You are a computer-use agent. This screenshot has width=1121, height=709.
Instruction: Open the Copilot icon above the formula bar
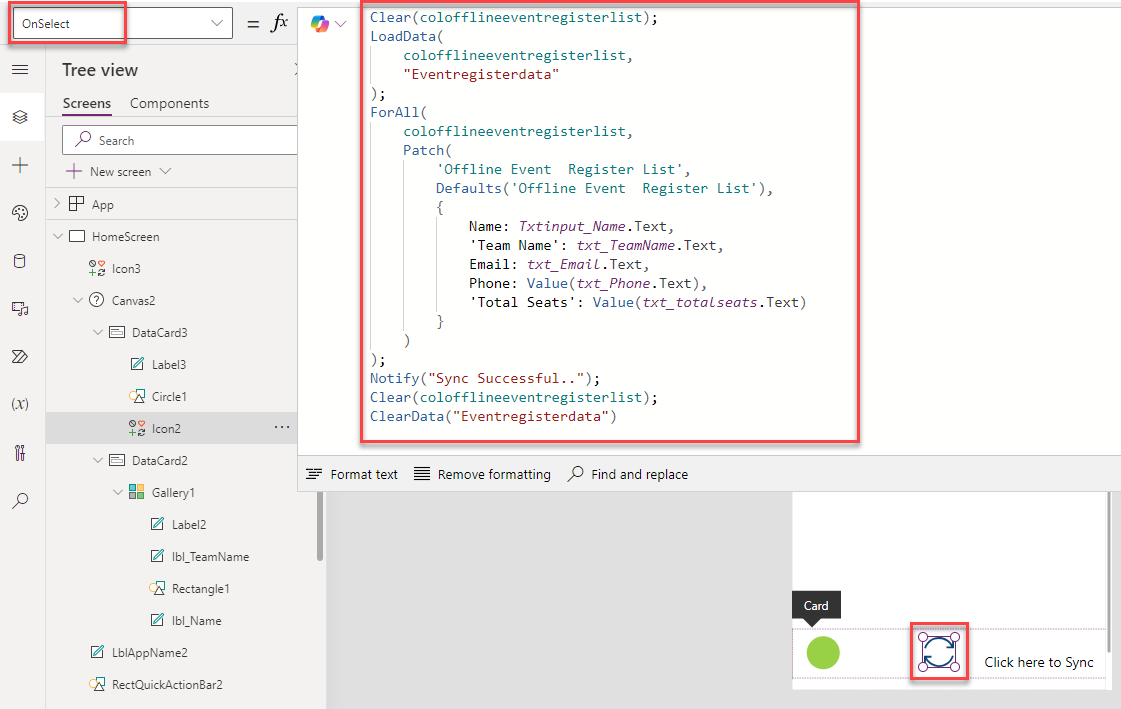pos(321,22)
